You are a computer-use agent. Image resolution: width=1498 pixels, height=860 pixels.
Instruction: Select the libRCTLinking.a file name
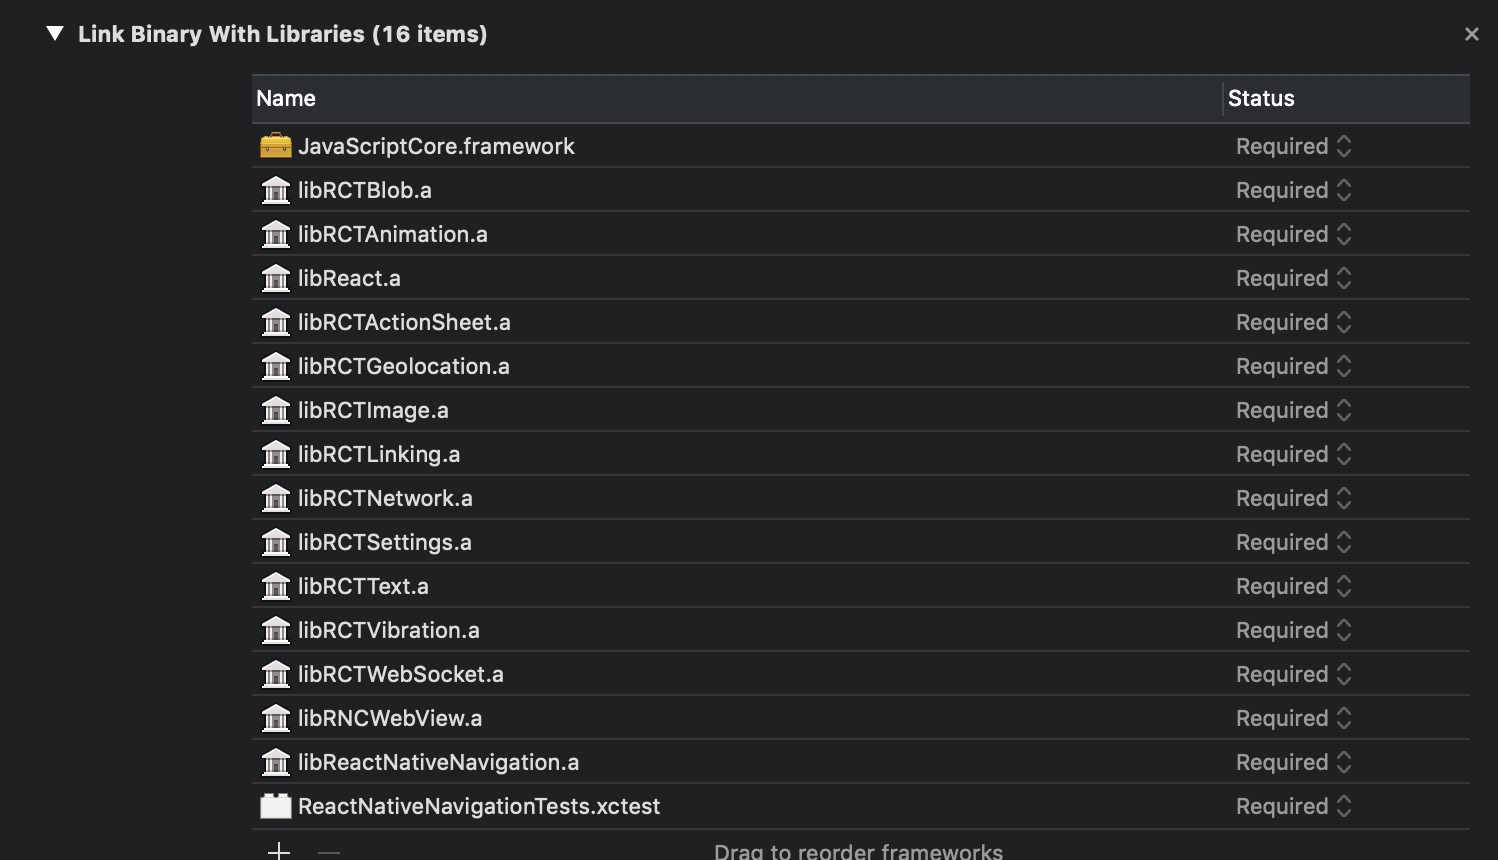coord(379,454)
